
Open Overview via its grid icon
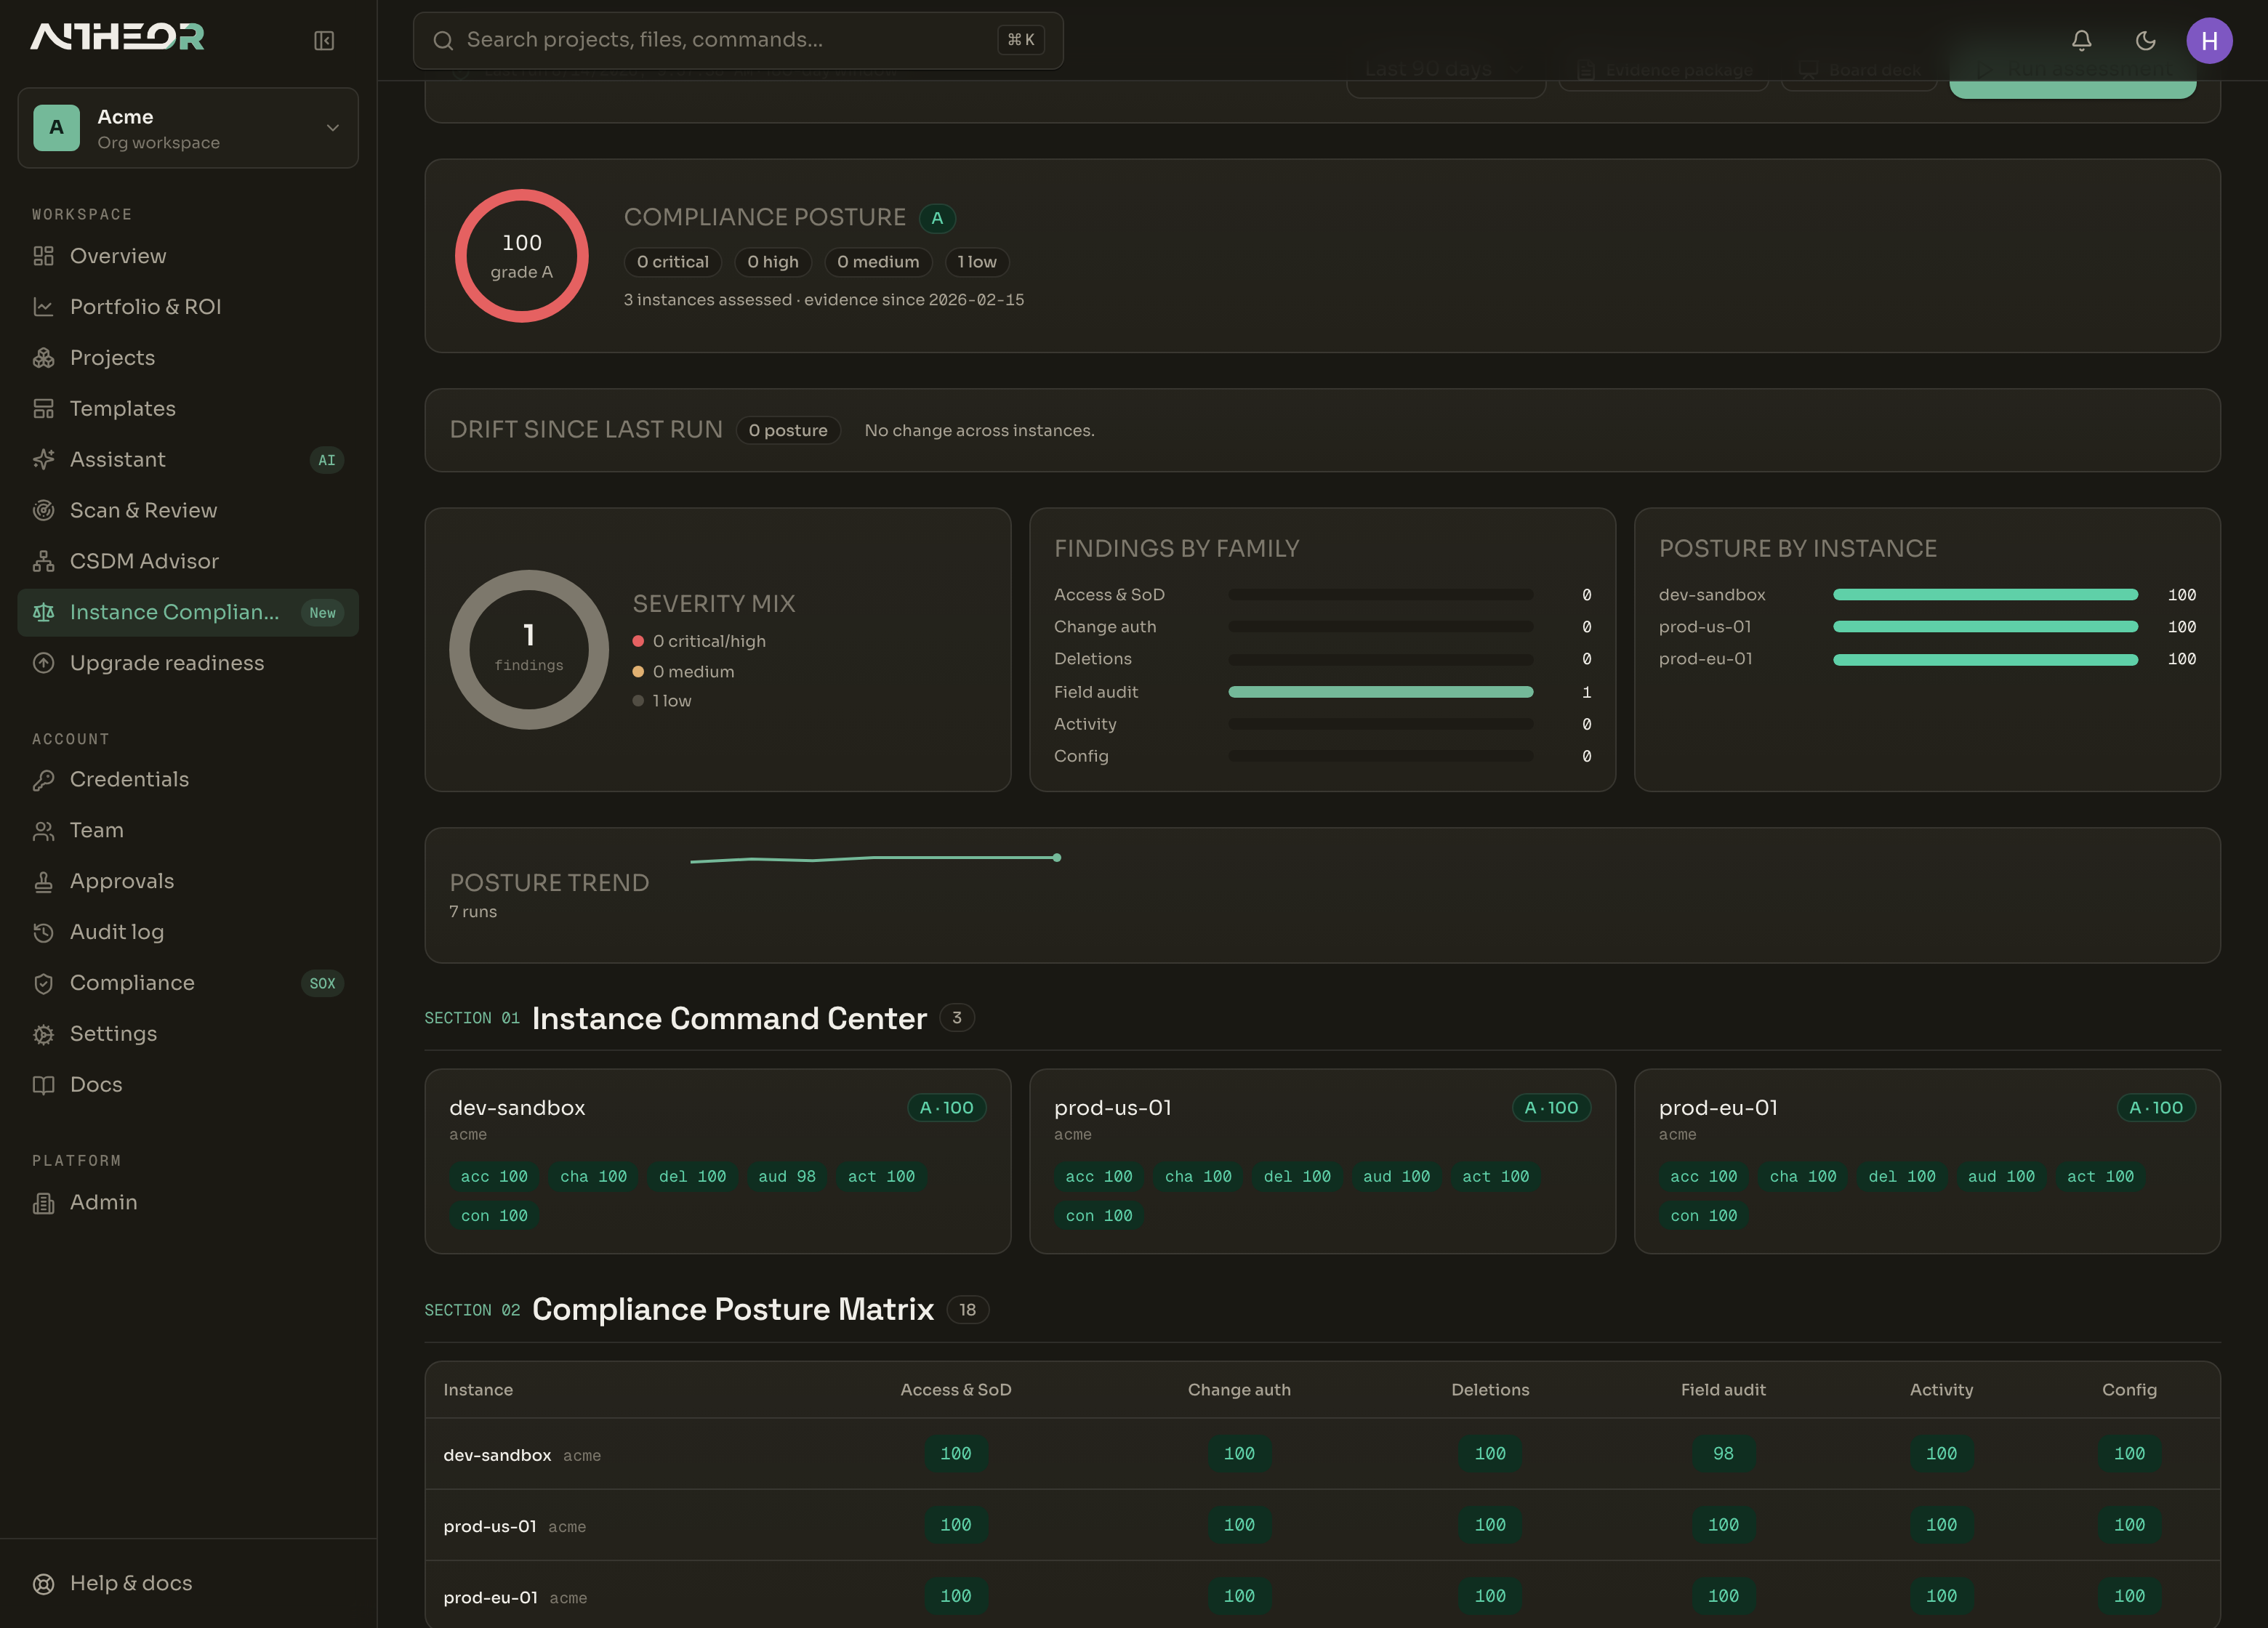click(x=43, y=256)
